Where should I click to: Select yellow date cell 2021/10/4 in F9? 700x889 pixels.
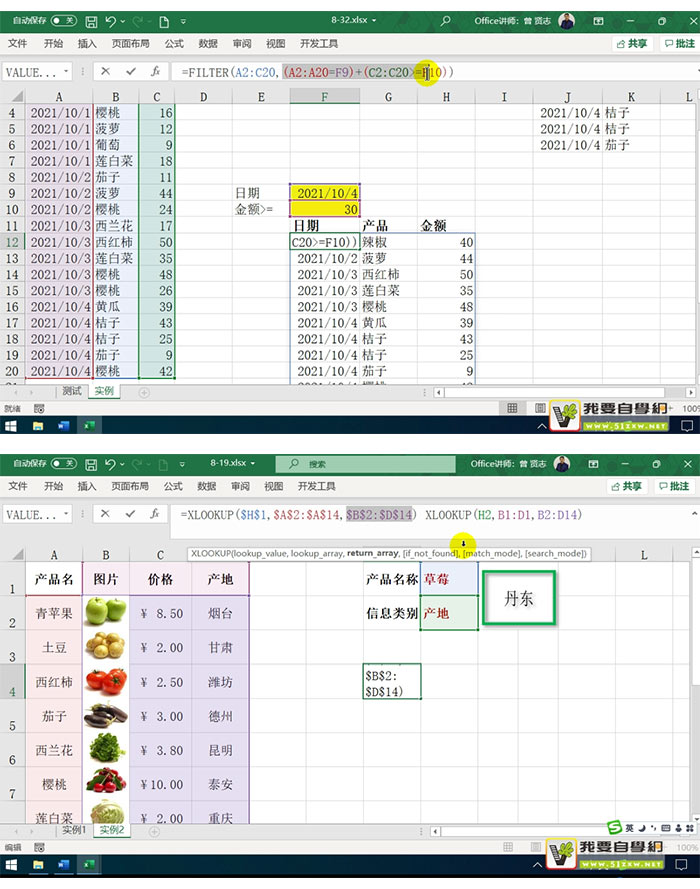tap(325, 193)
